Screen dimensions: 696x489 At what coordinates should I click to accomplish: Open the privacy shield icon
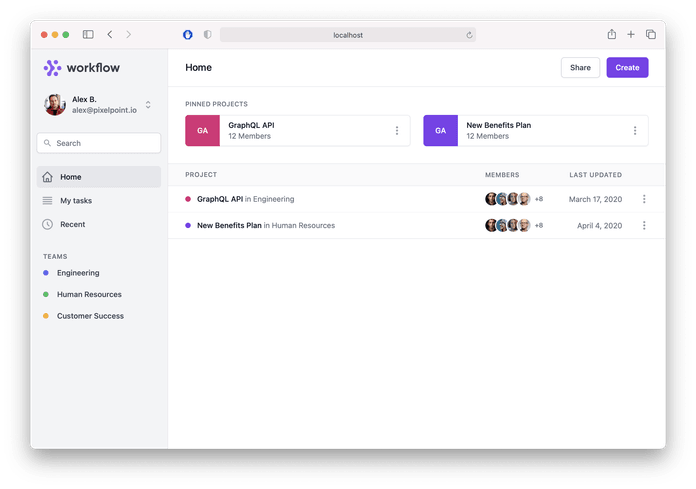pyautogui.click(x=207, y=34)
